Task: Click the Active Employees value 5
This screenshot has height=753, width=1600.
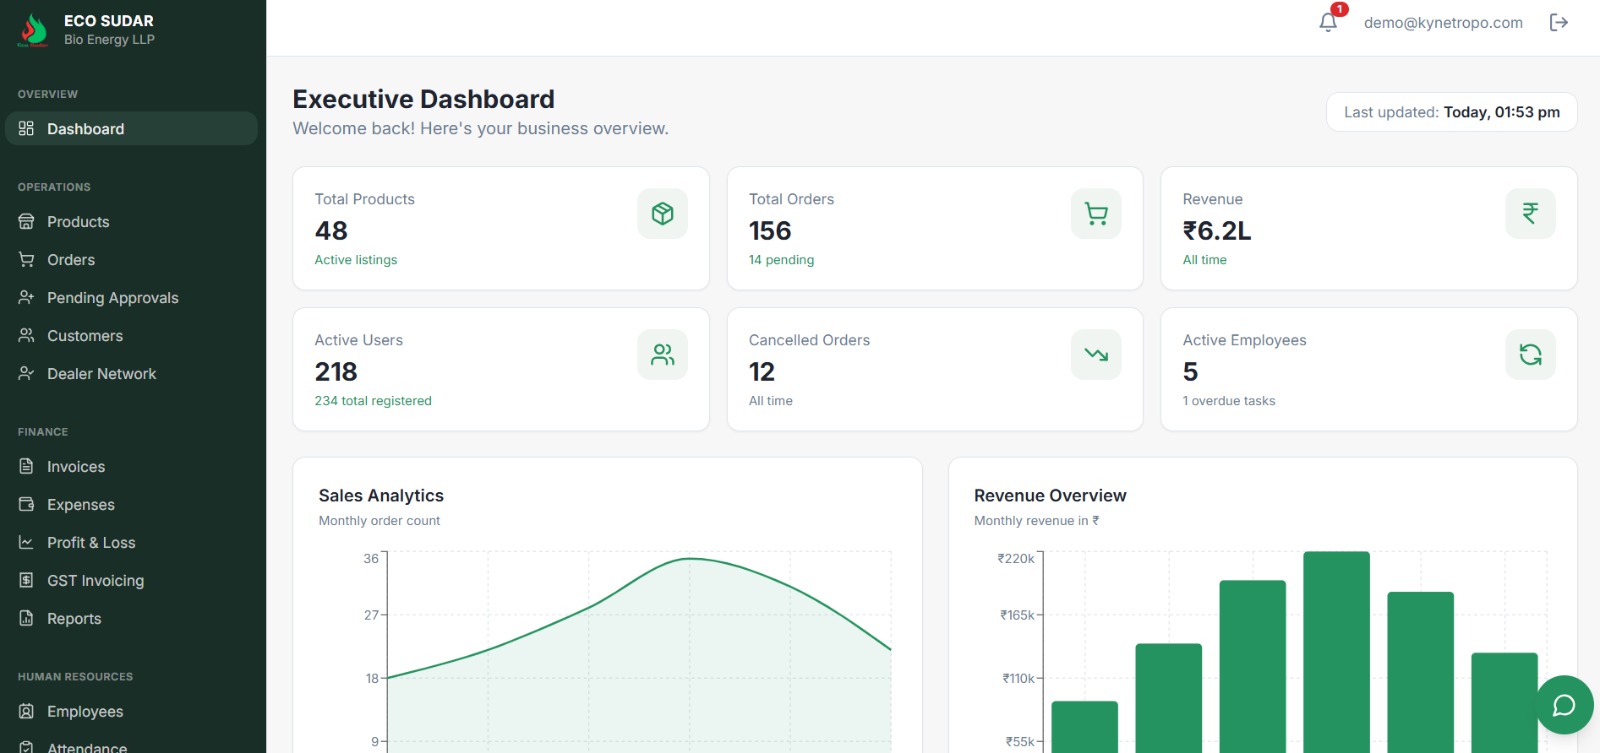Action: pyautogui.click(x=1190, y=372)
